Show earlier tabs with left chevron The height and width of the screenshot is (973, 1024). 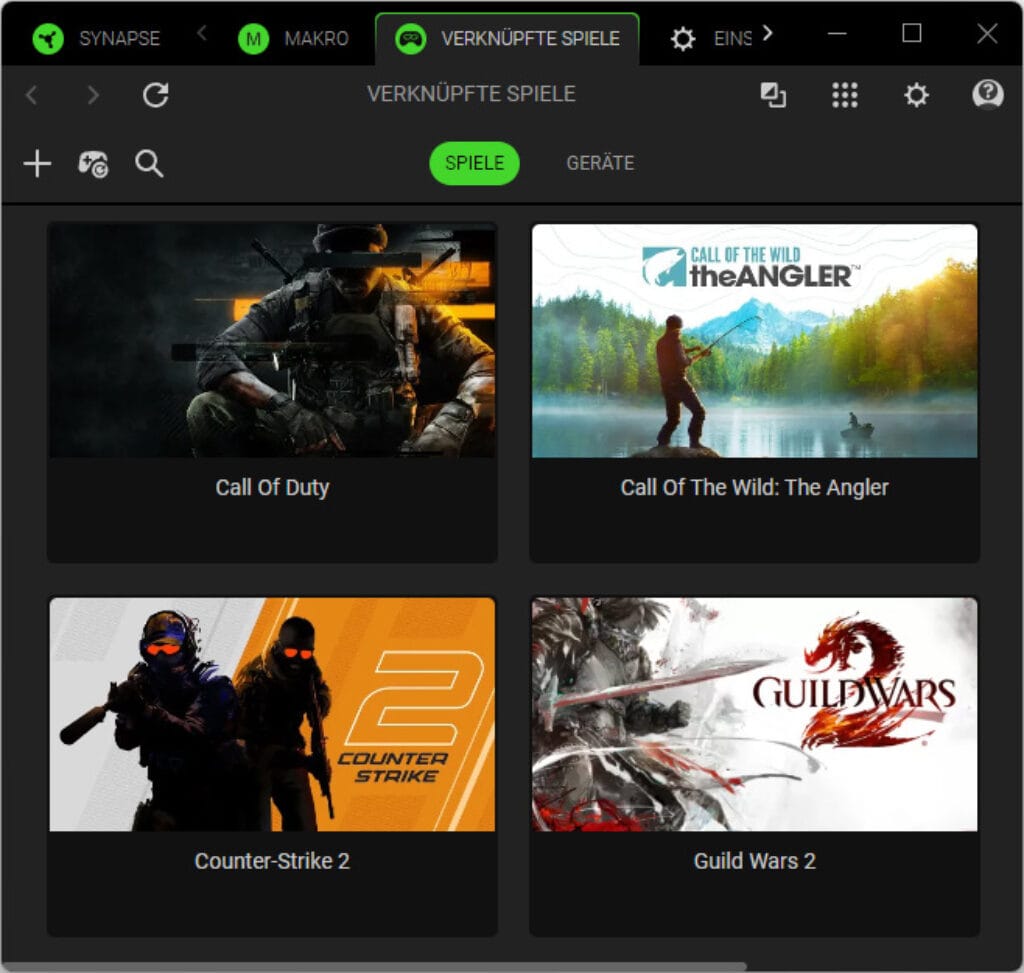202,33
